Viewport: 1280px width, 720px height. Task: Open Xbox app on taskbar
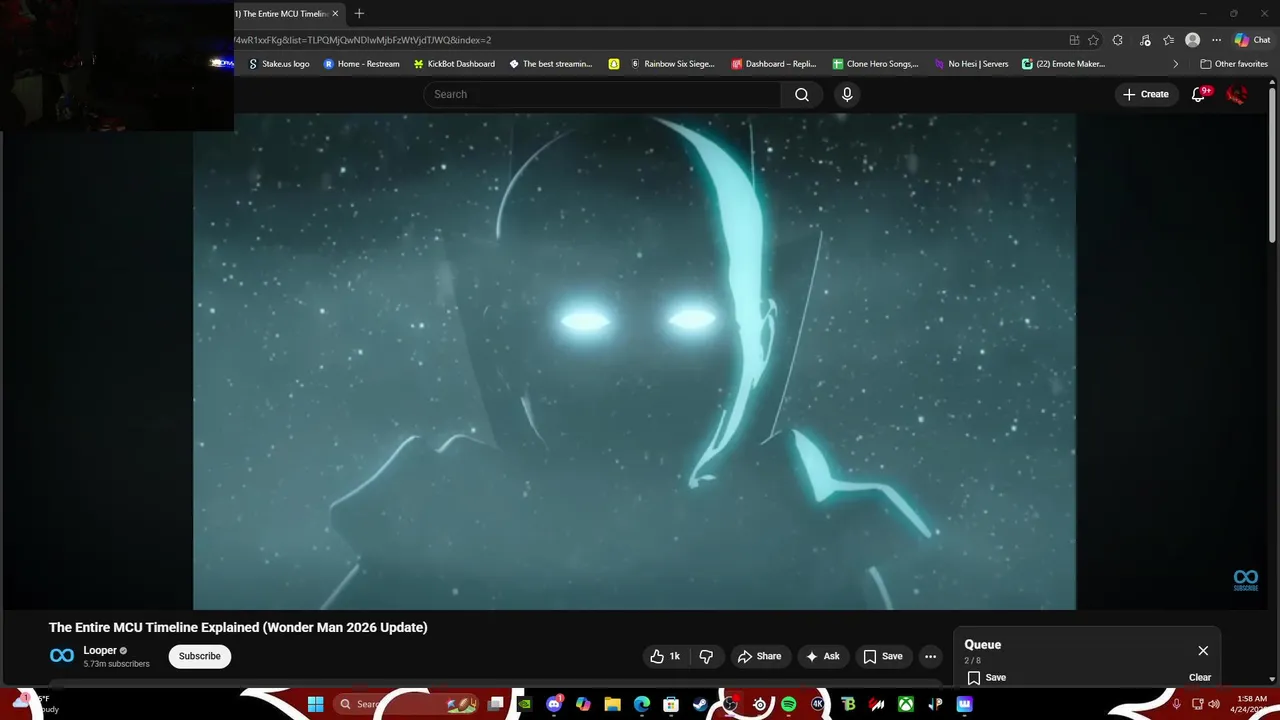click(906, 704)
